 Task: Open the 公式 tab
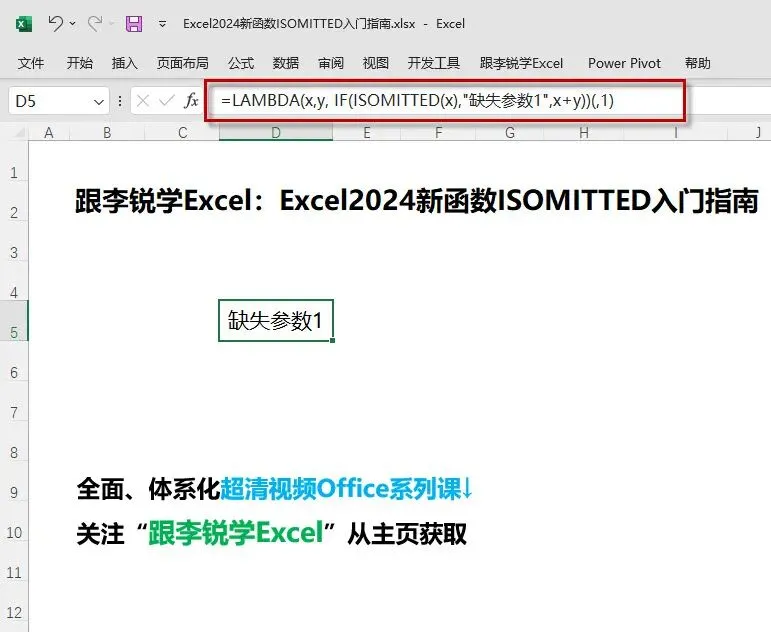241,63
